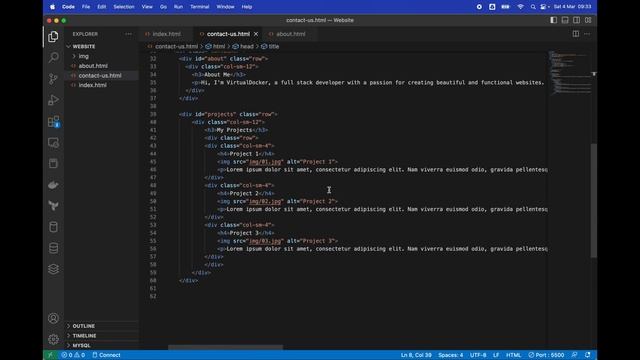Open Control Center in the menu bar
This screenshot has width=640, height=360.
(x=544, y=7)
